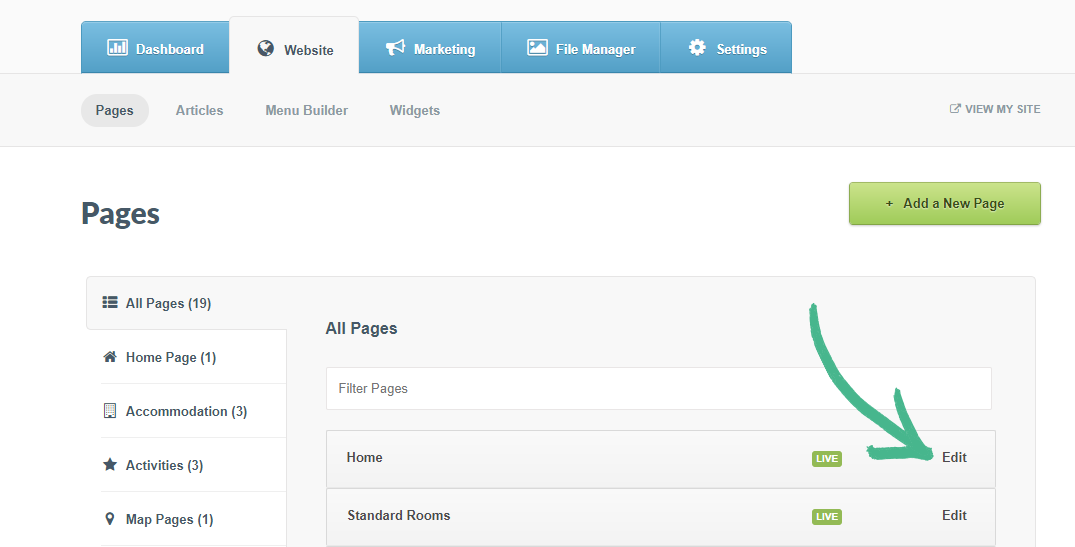
Task: Click the map pin icon for Map Pages
Action: point(110,519)
